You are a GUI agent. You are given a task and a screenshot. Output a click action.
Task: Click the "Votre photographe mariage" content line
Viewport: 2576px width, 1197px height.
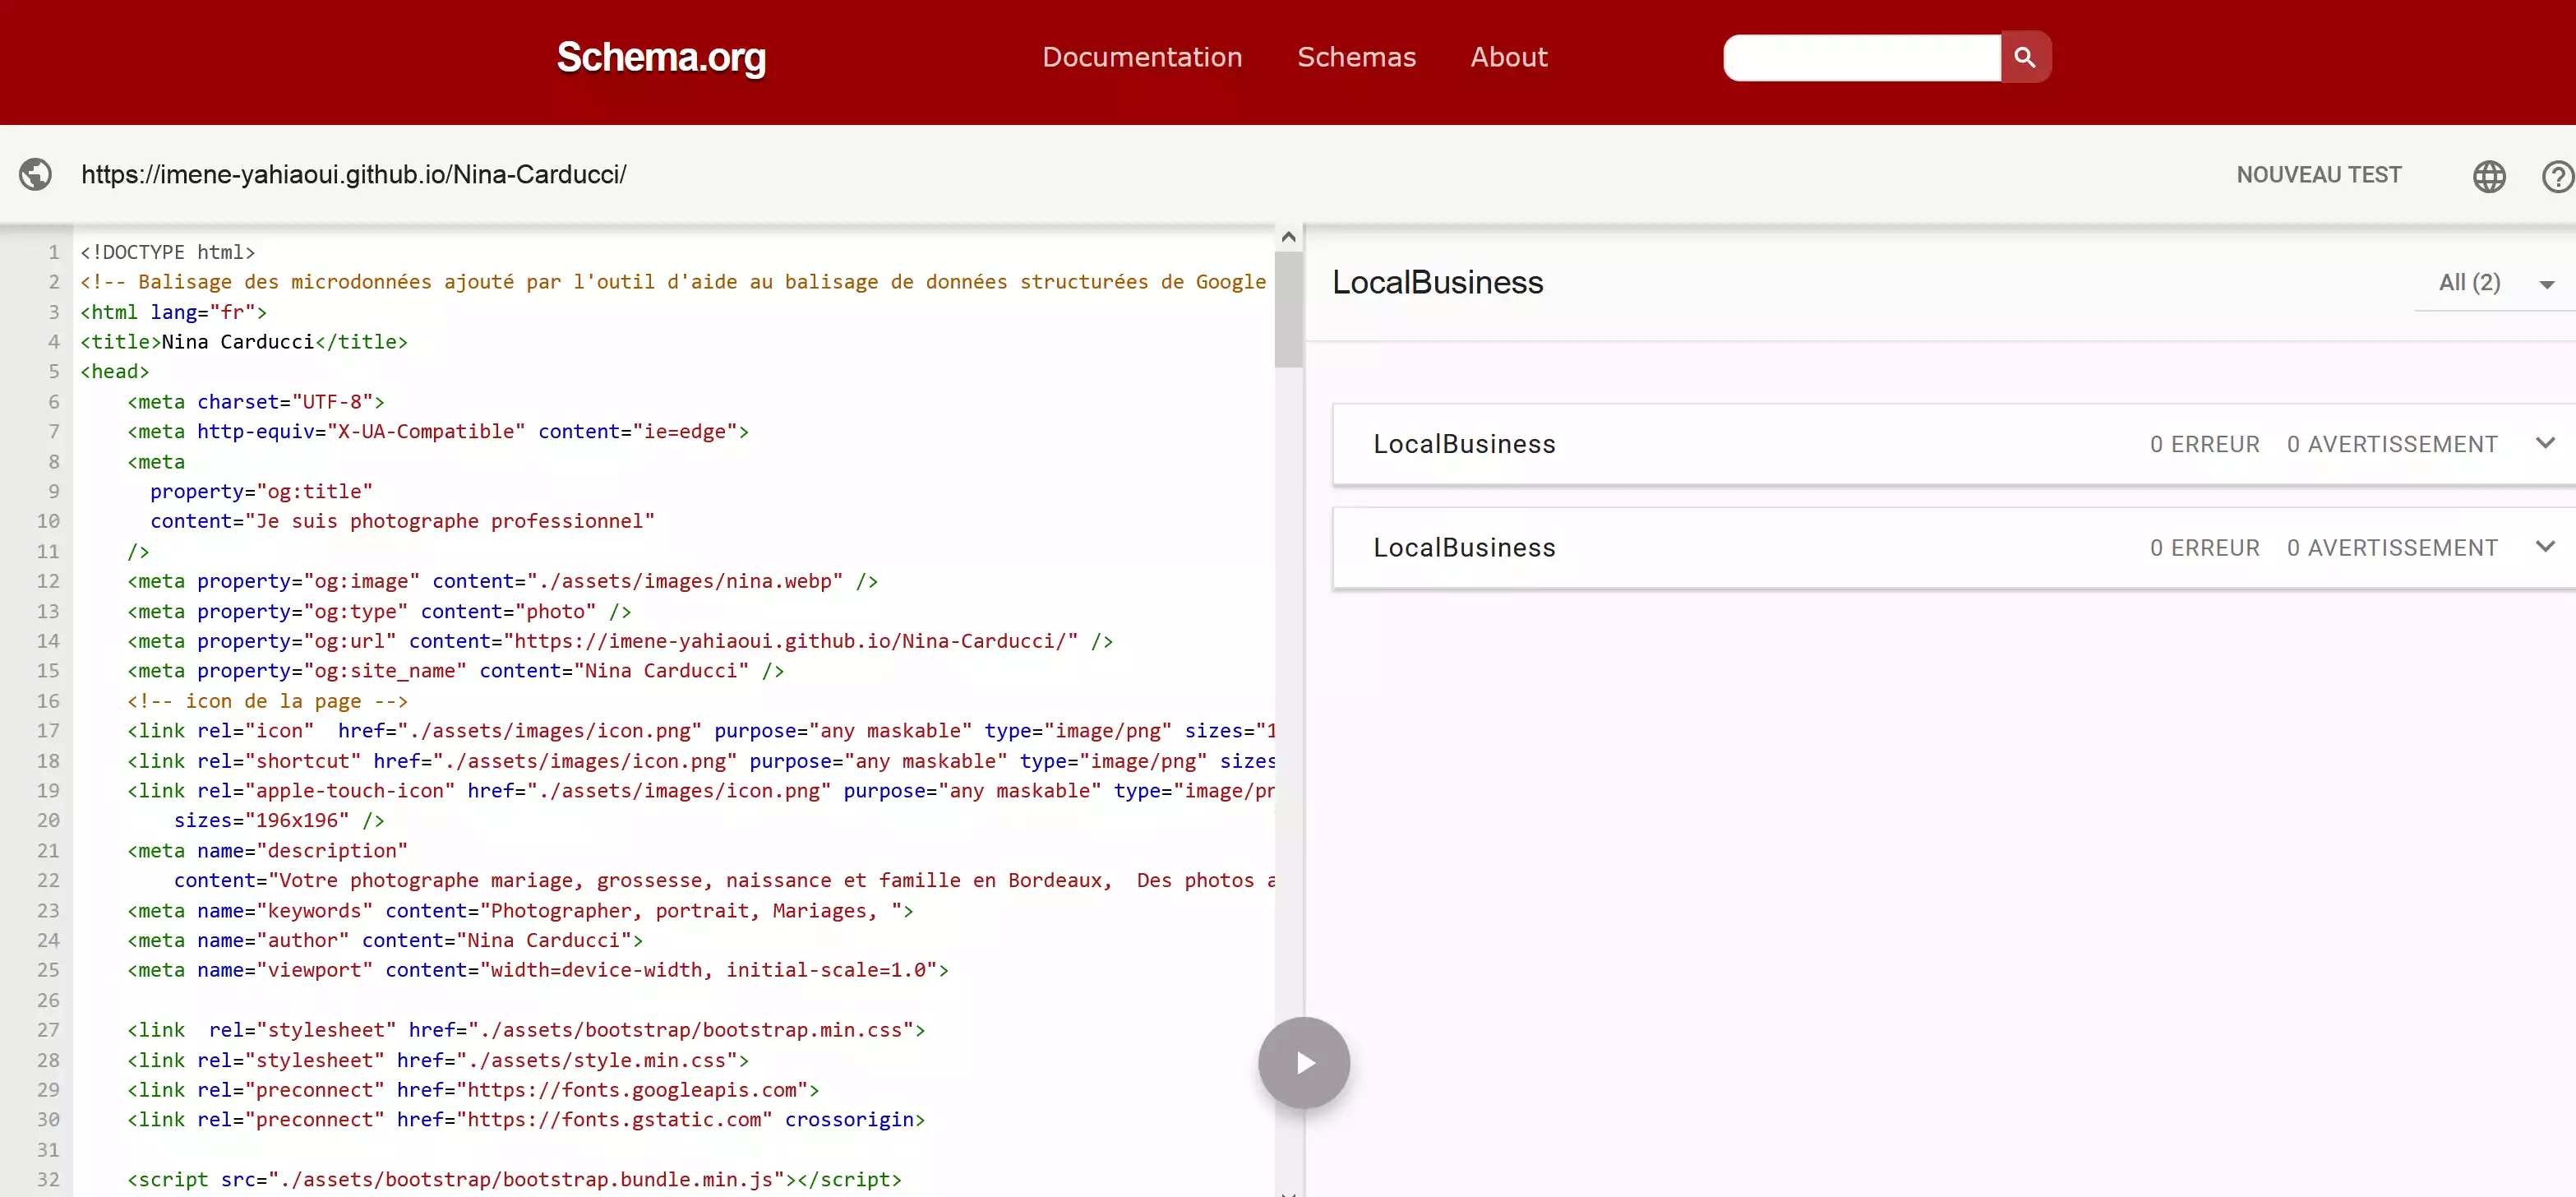click(x=724, y=880)
